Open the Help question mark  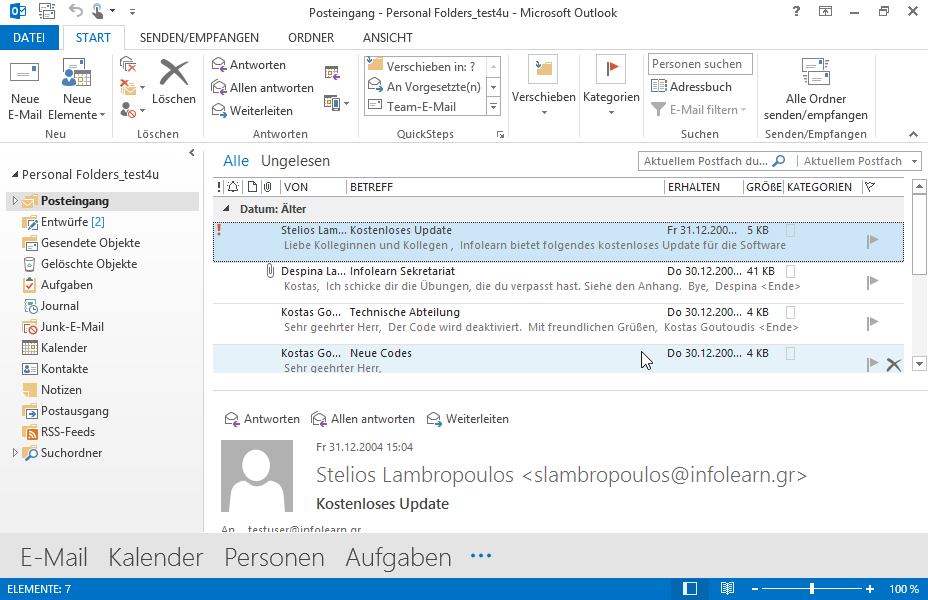click(796, 11)
